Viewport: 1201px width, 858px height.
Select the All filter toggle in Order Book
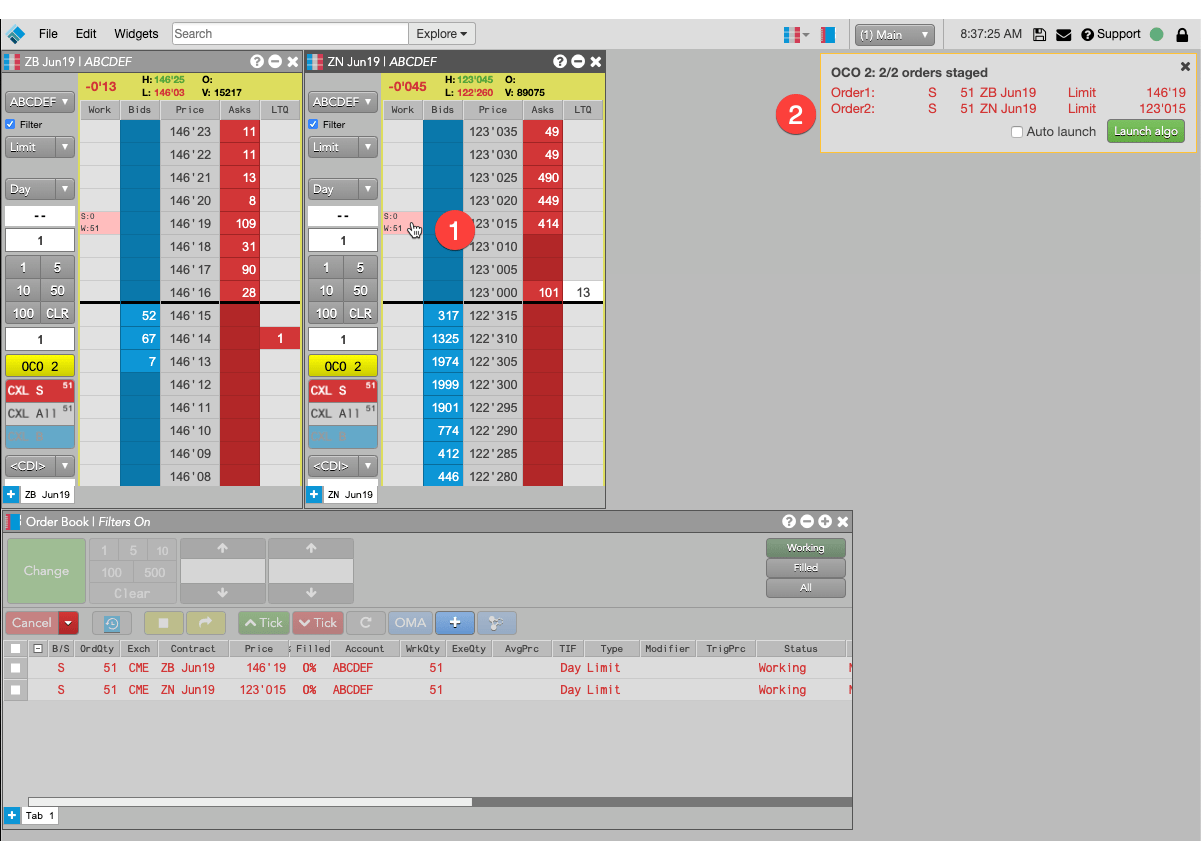coord(806,588)
